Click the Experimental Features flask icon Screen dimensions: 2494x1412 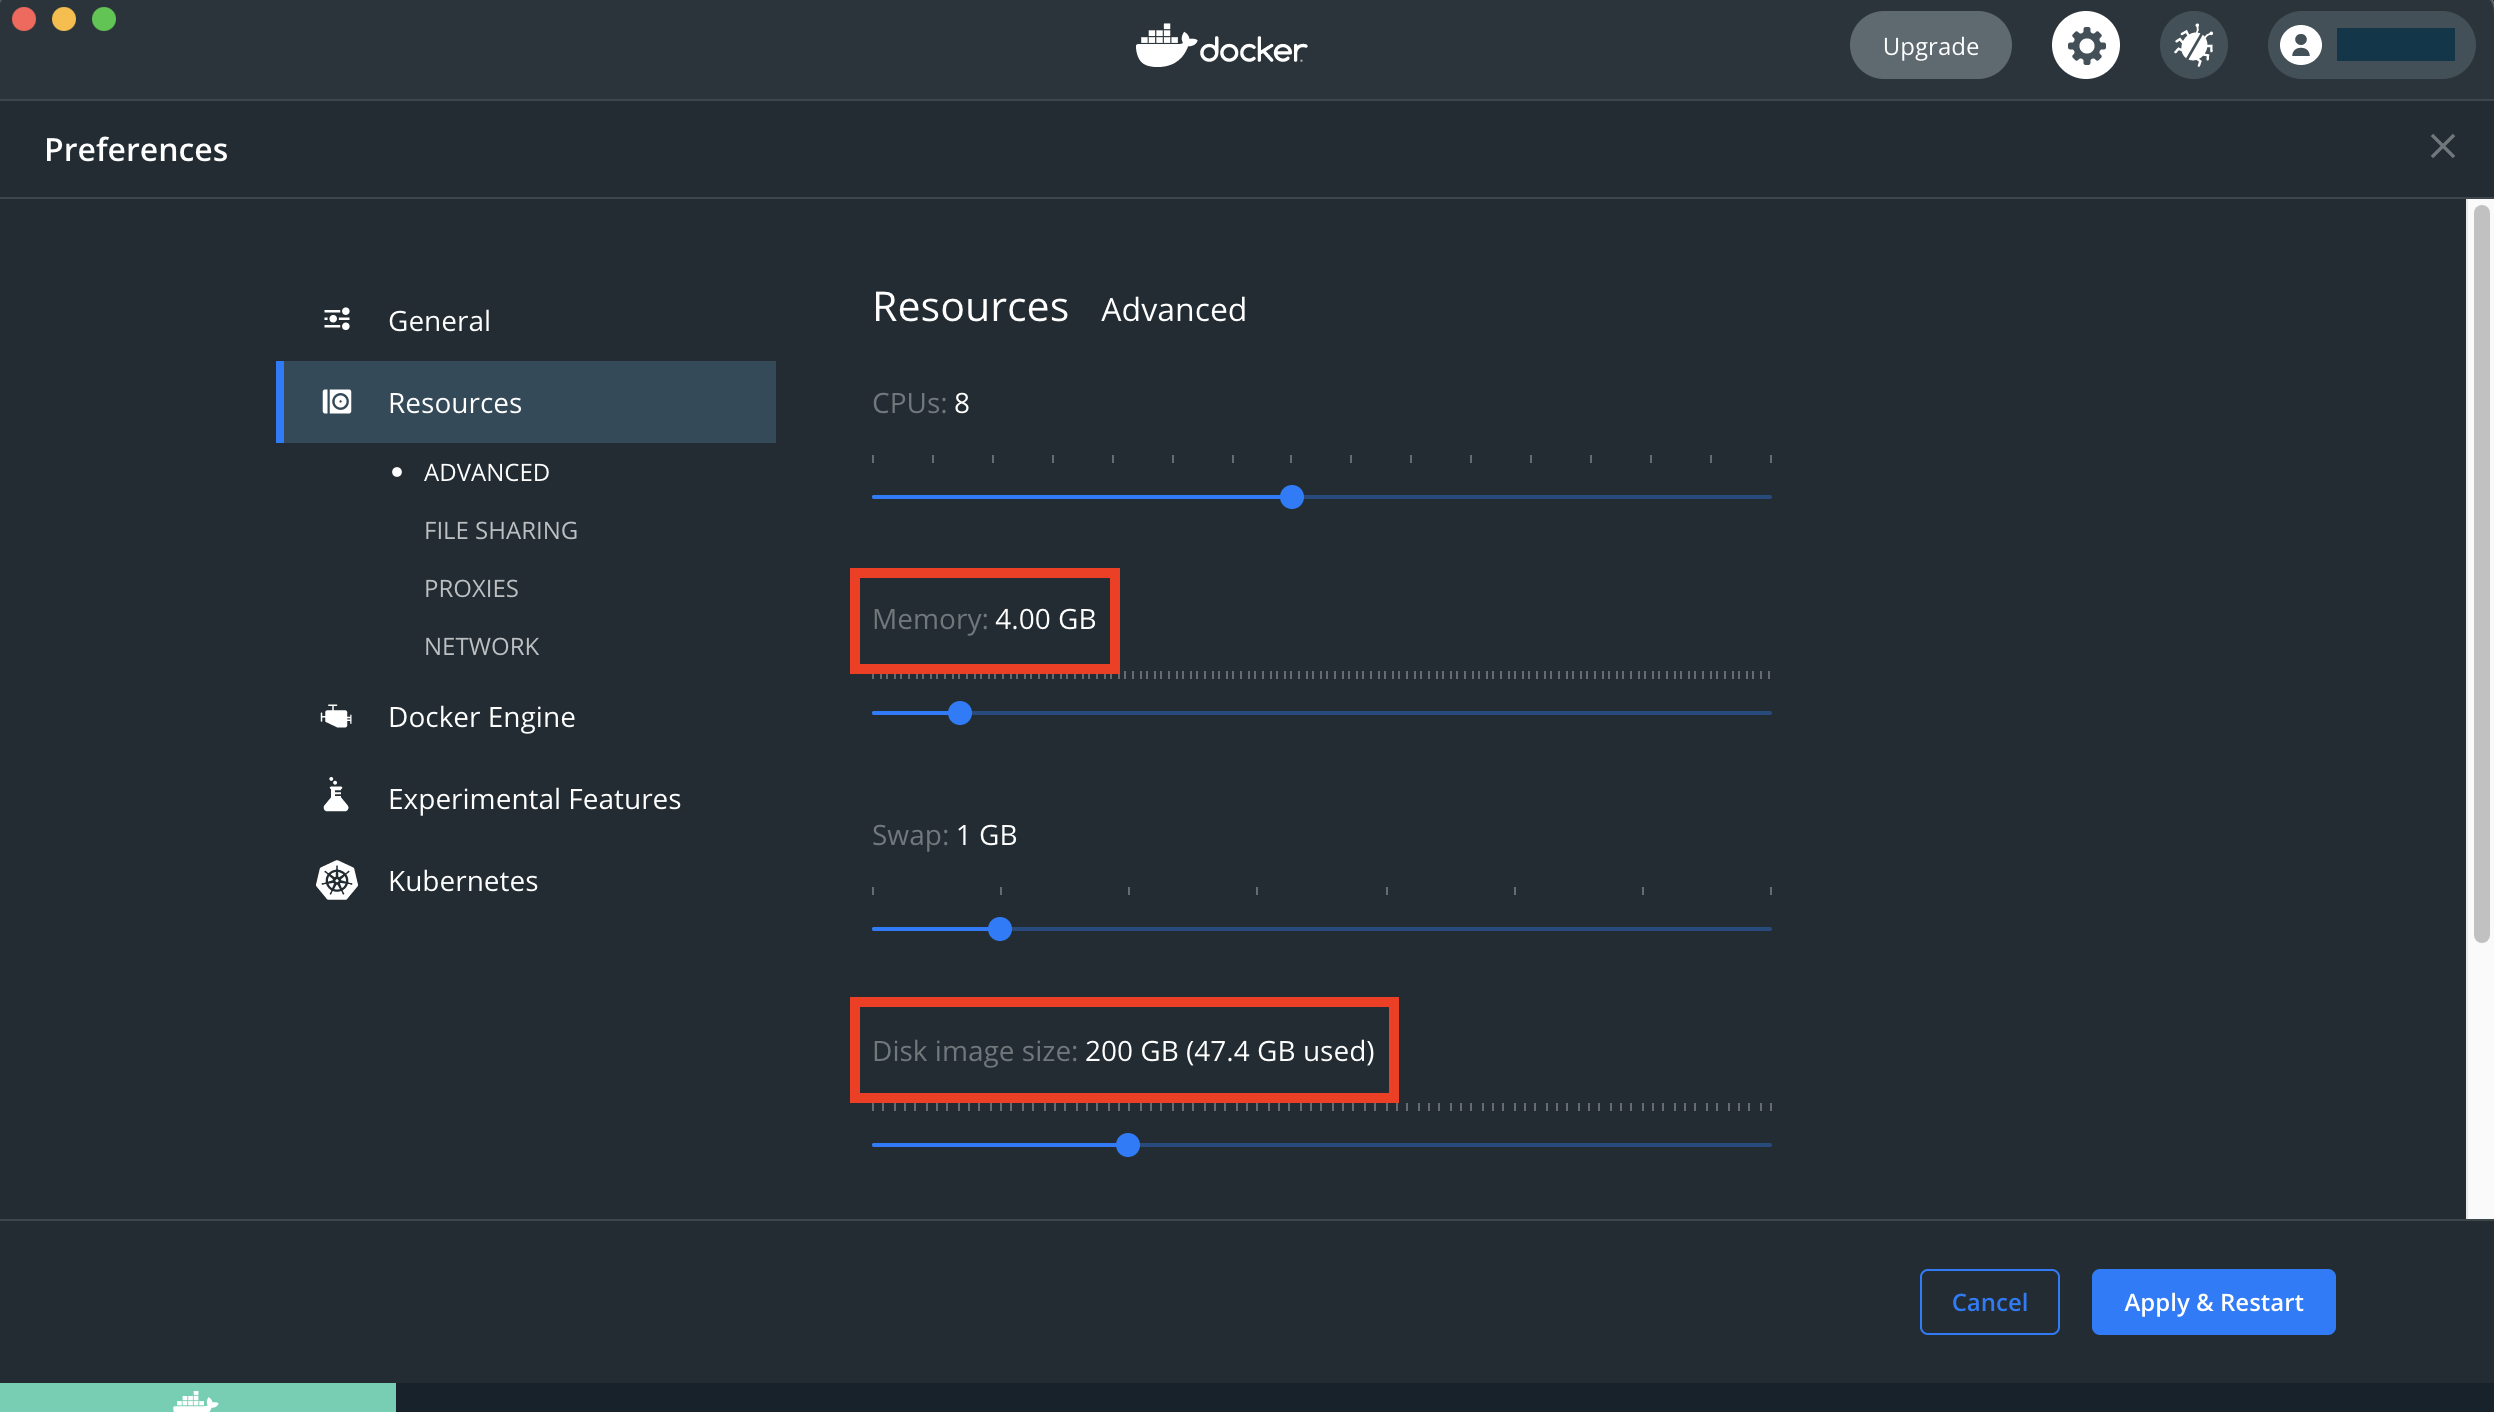(336, 797)
